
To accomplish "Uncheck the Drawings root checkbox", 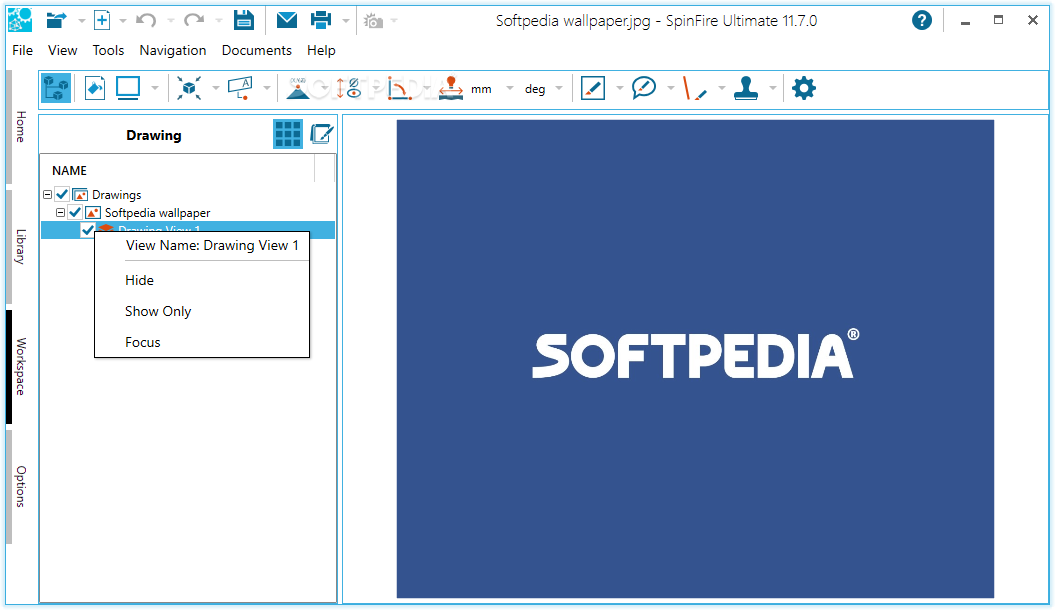I will 62,194.
